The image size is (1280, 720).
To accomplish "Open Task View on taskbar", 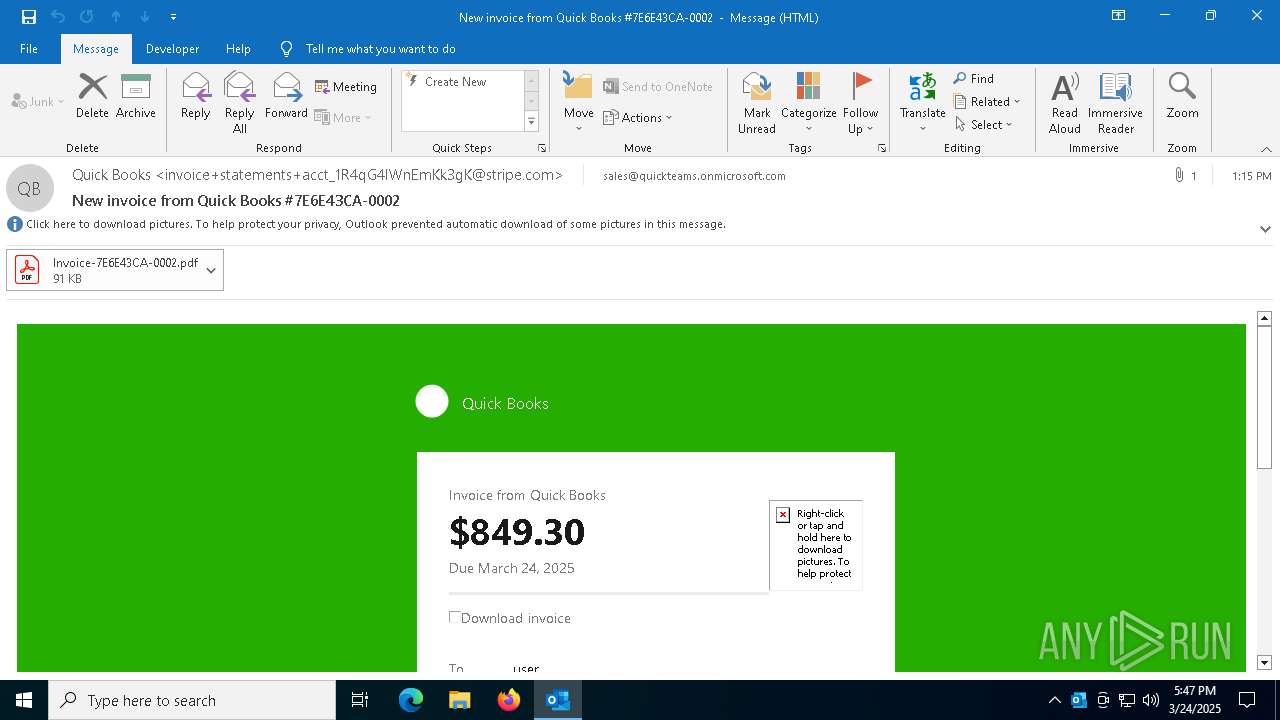I will click(360, 700).
